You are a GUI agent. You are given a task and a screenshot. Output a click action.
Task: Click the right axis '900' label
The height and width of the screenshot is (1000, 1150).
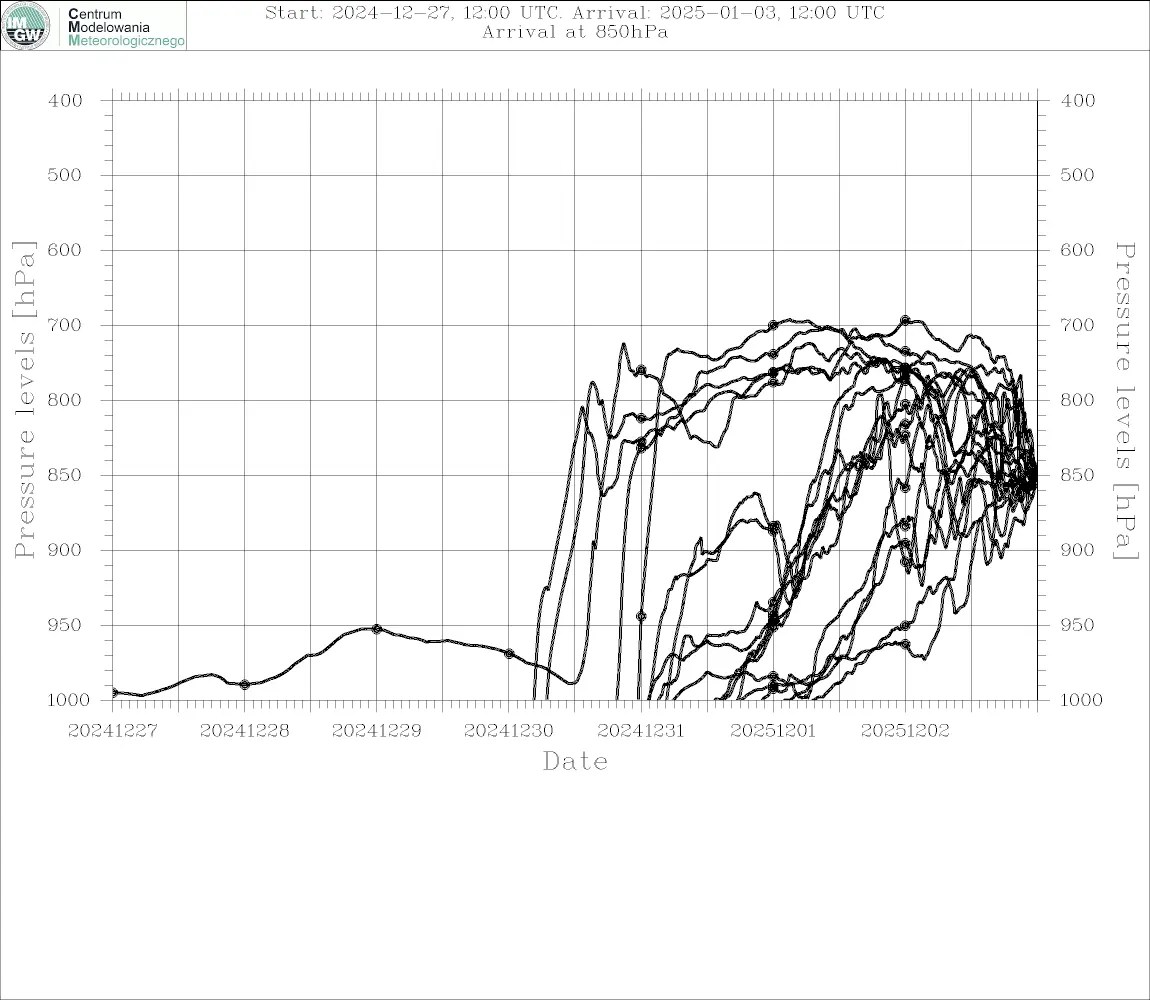point(1077,550)
